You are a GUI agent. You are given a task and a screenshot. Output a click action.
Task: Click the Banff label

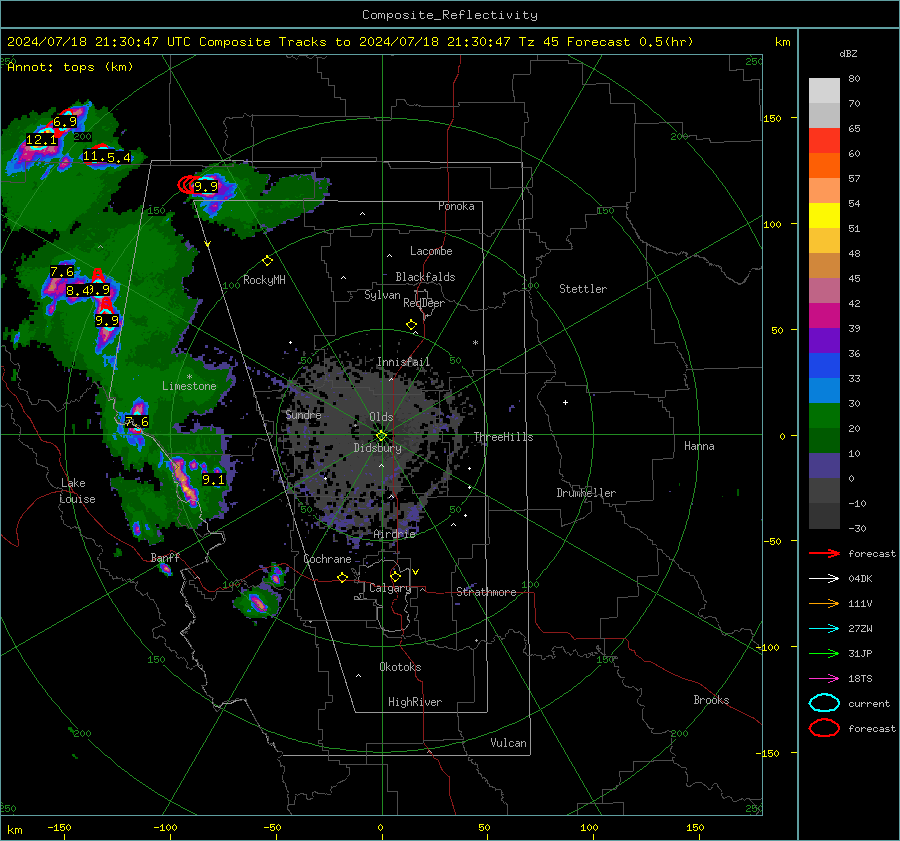point(165,557)
